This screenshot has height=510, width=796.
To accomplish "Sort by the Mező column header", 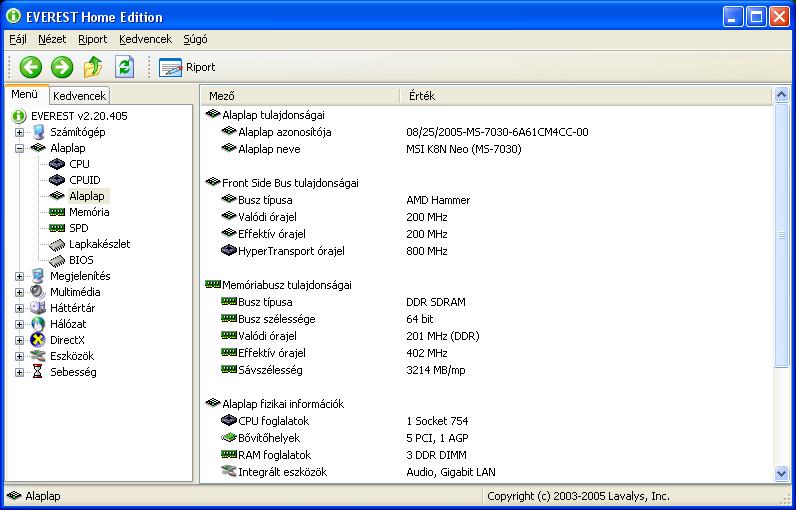I will click(x=301, y=95).
